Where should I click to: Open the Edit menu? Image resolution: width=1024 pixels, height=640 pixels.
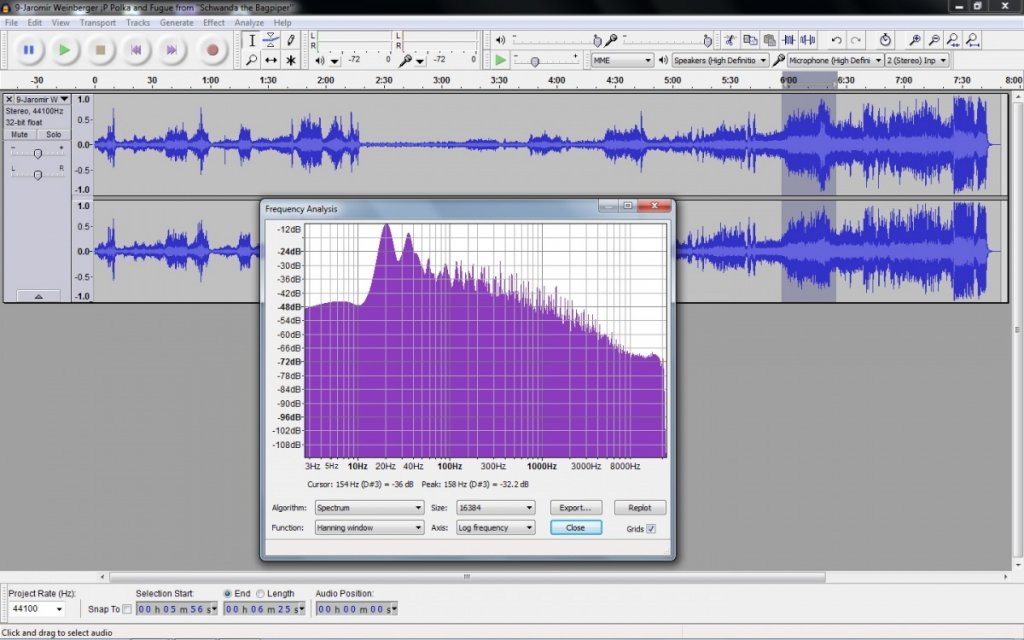34,22
